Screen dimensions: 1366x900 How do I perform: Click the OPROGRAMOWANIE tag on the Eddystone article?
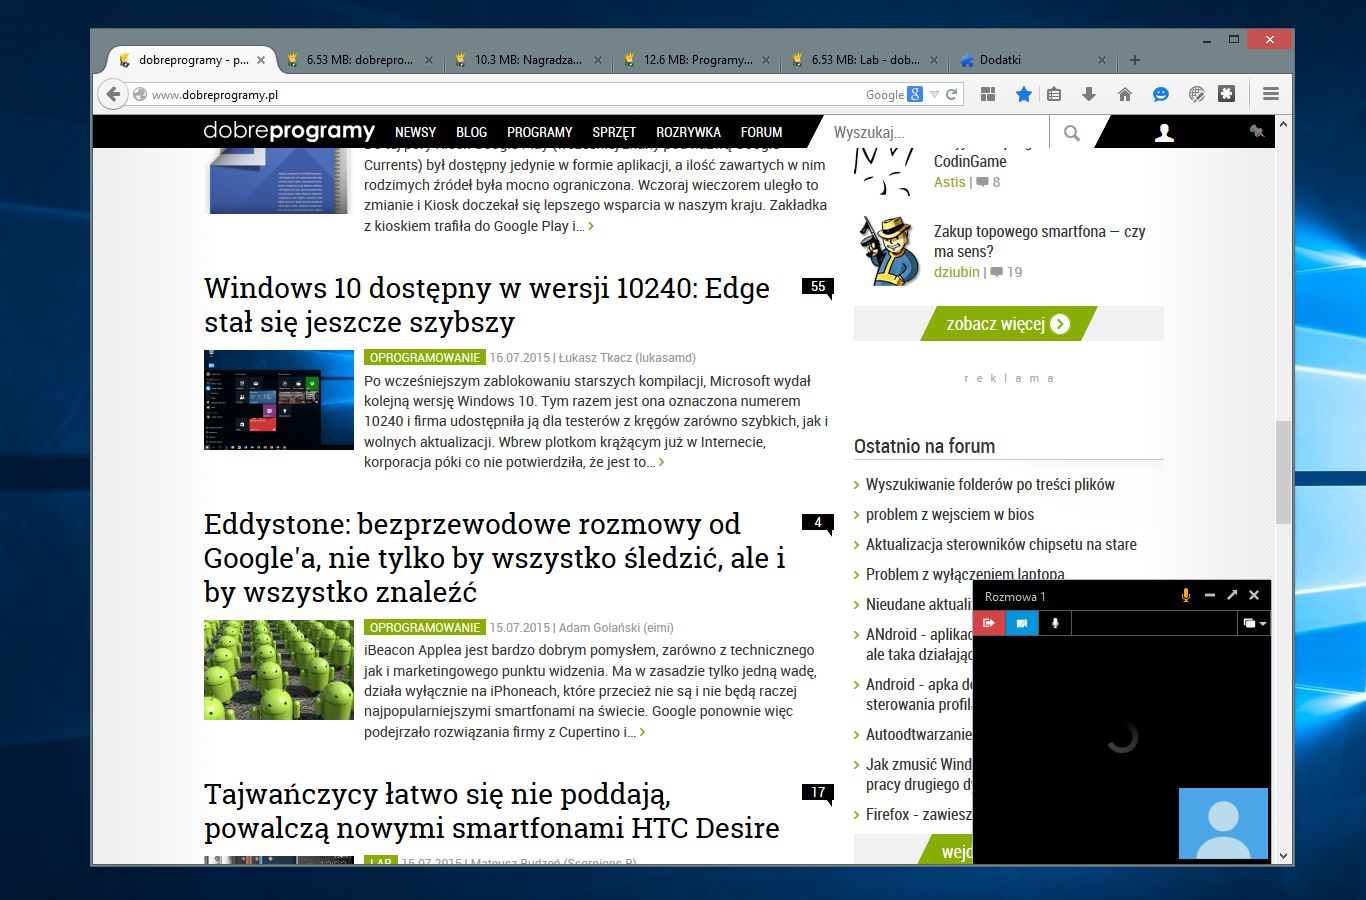[x=424, y=628]
